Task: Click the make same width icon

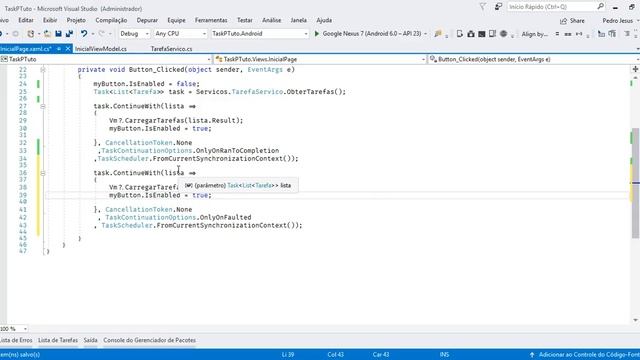Action: tap(568, 34)
